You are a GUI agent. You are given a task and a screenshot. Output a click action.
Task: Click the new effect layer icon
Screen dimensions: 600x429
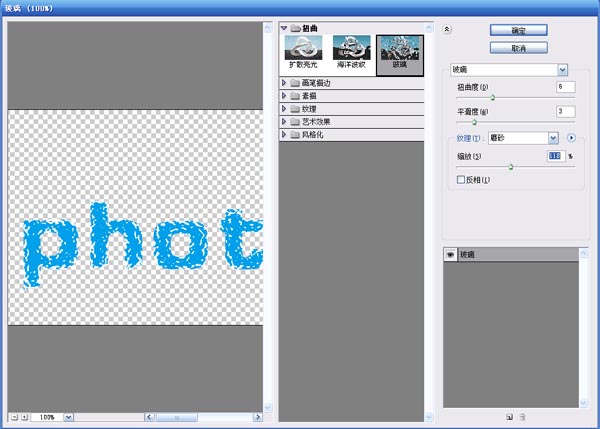[509, 416]
